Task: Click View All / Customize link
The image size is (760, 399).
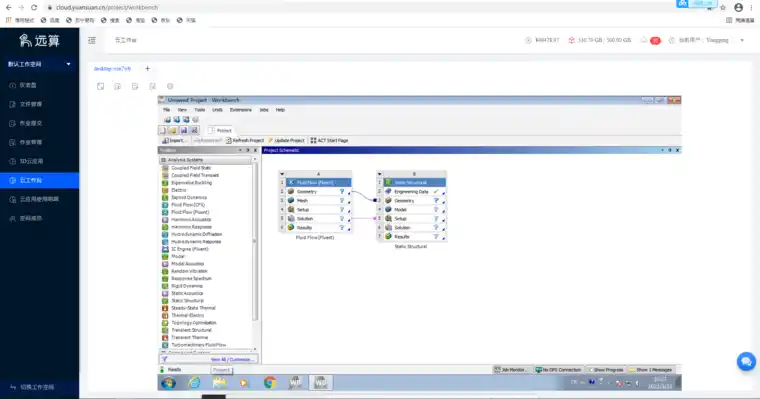Action: point(232,360)
